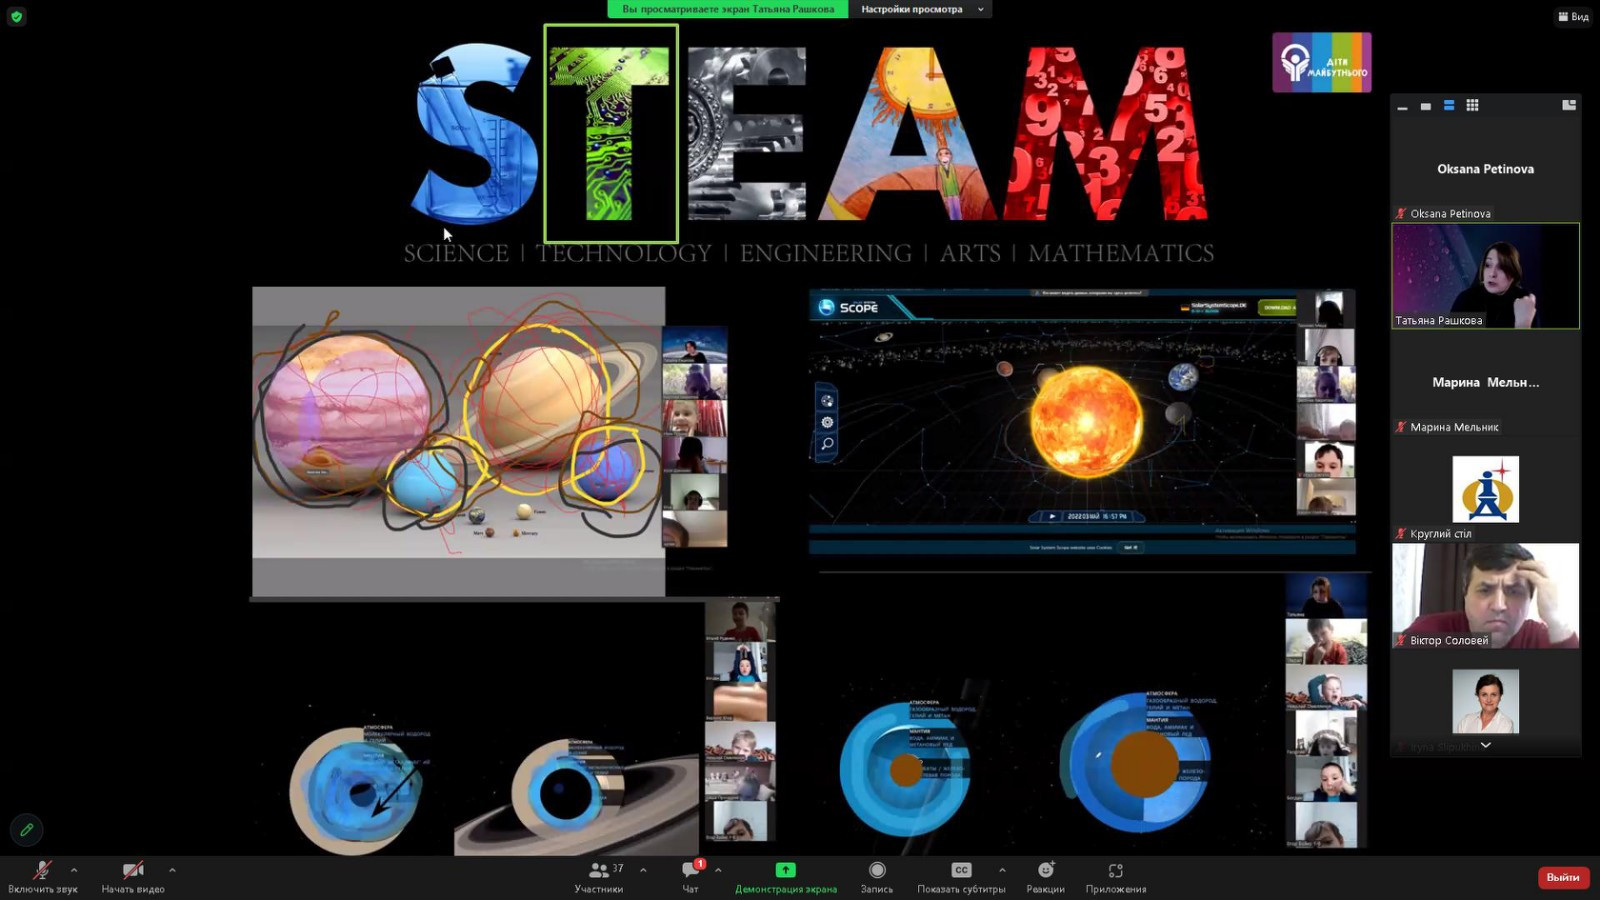Viewport: 1600px width, 900px height.
Task: Click the Scope date and time readout
Action: (x=1097, y=516)
